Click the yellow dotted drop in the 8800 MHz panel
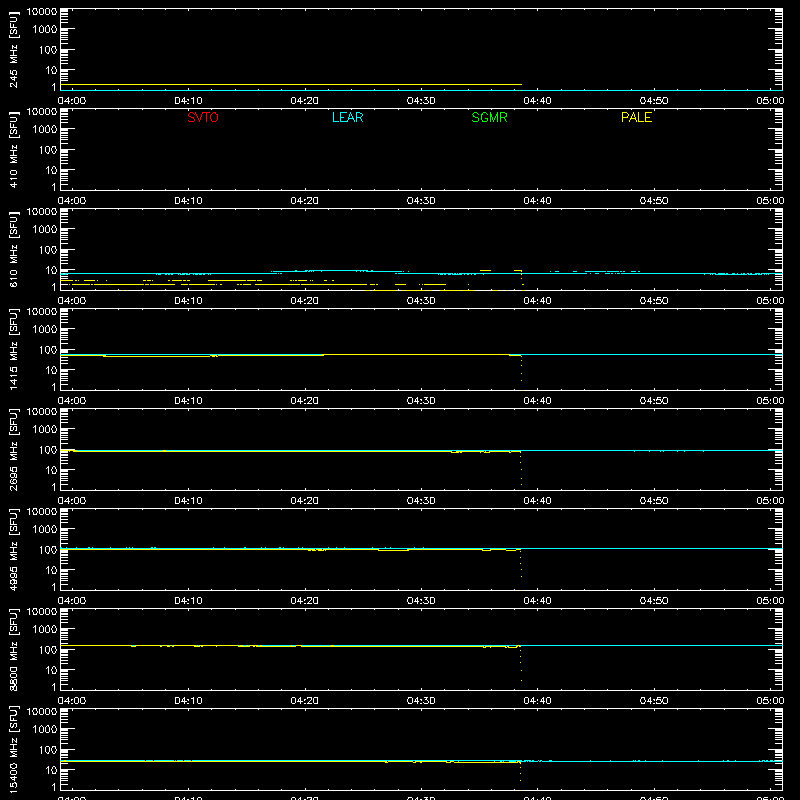Viewport: 800px width, 800px height. click(521, 663)
